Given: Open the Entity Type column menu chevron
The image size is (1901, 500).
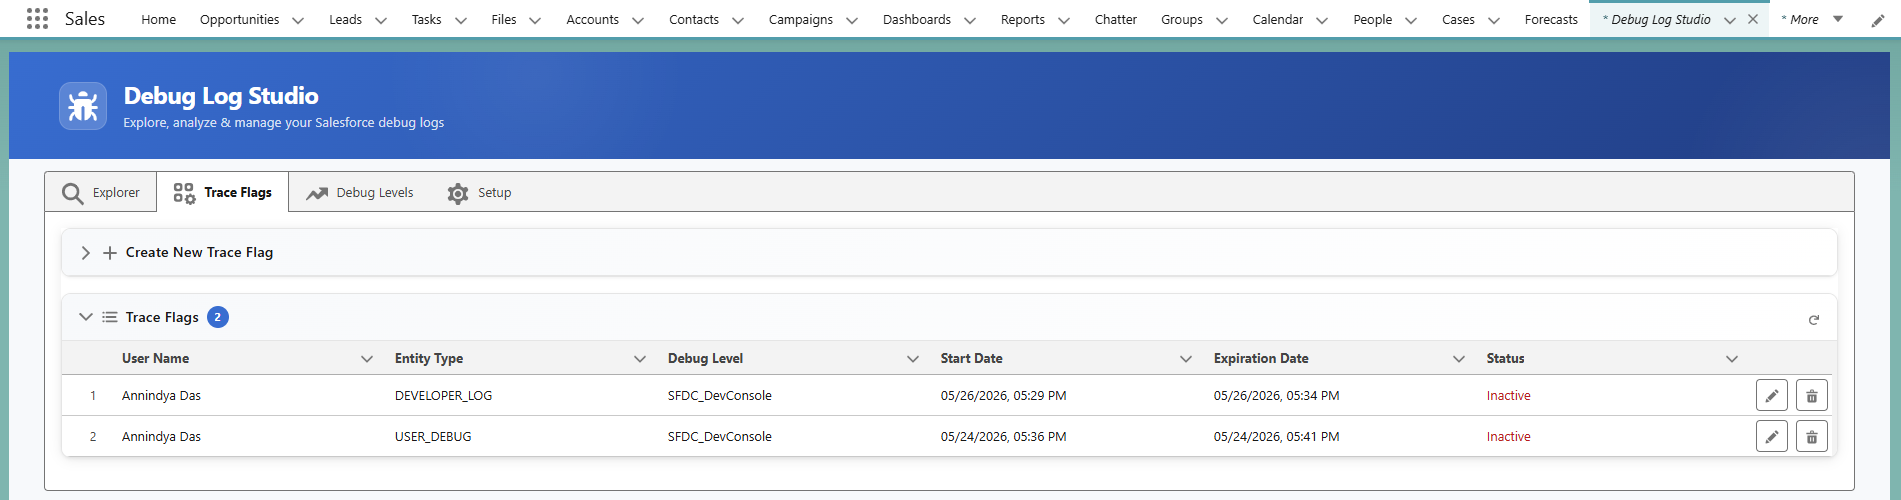Looking at the screenshot, I should (x=640, y=359).
